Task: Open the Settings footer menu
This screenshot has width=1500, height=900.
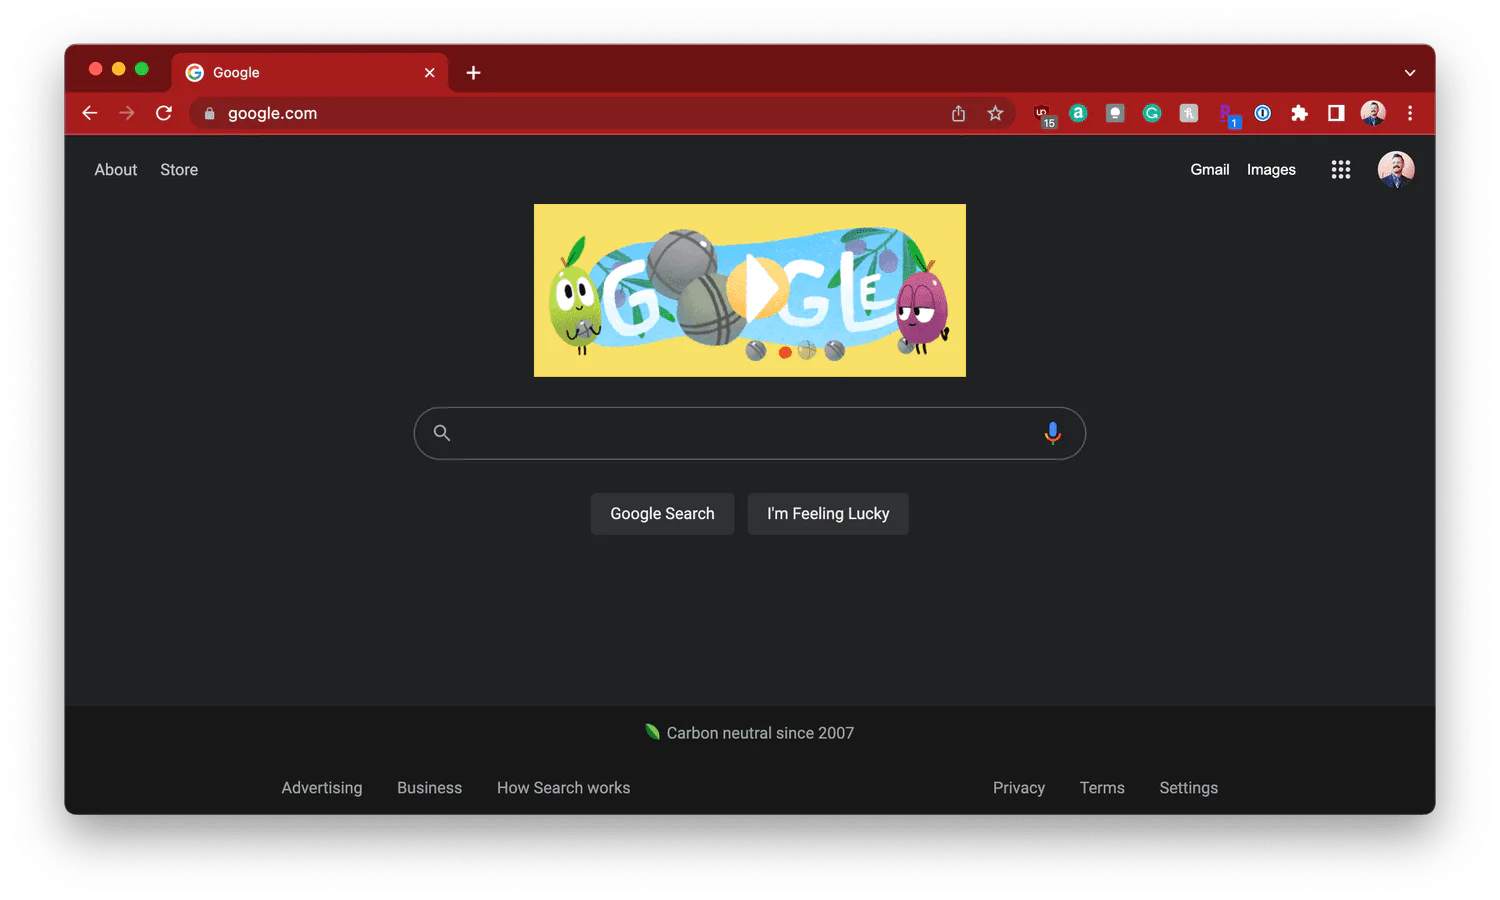Action: 1189,788
